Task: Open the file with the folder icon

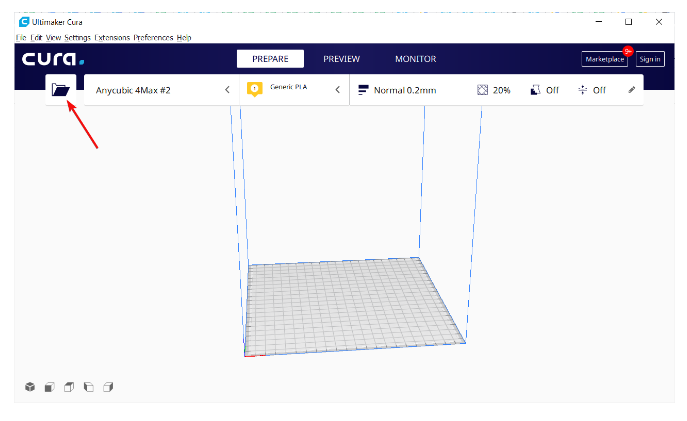Action: click(x=60, y=90)
